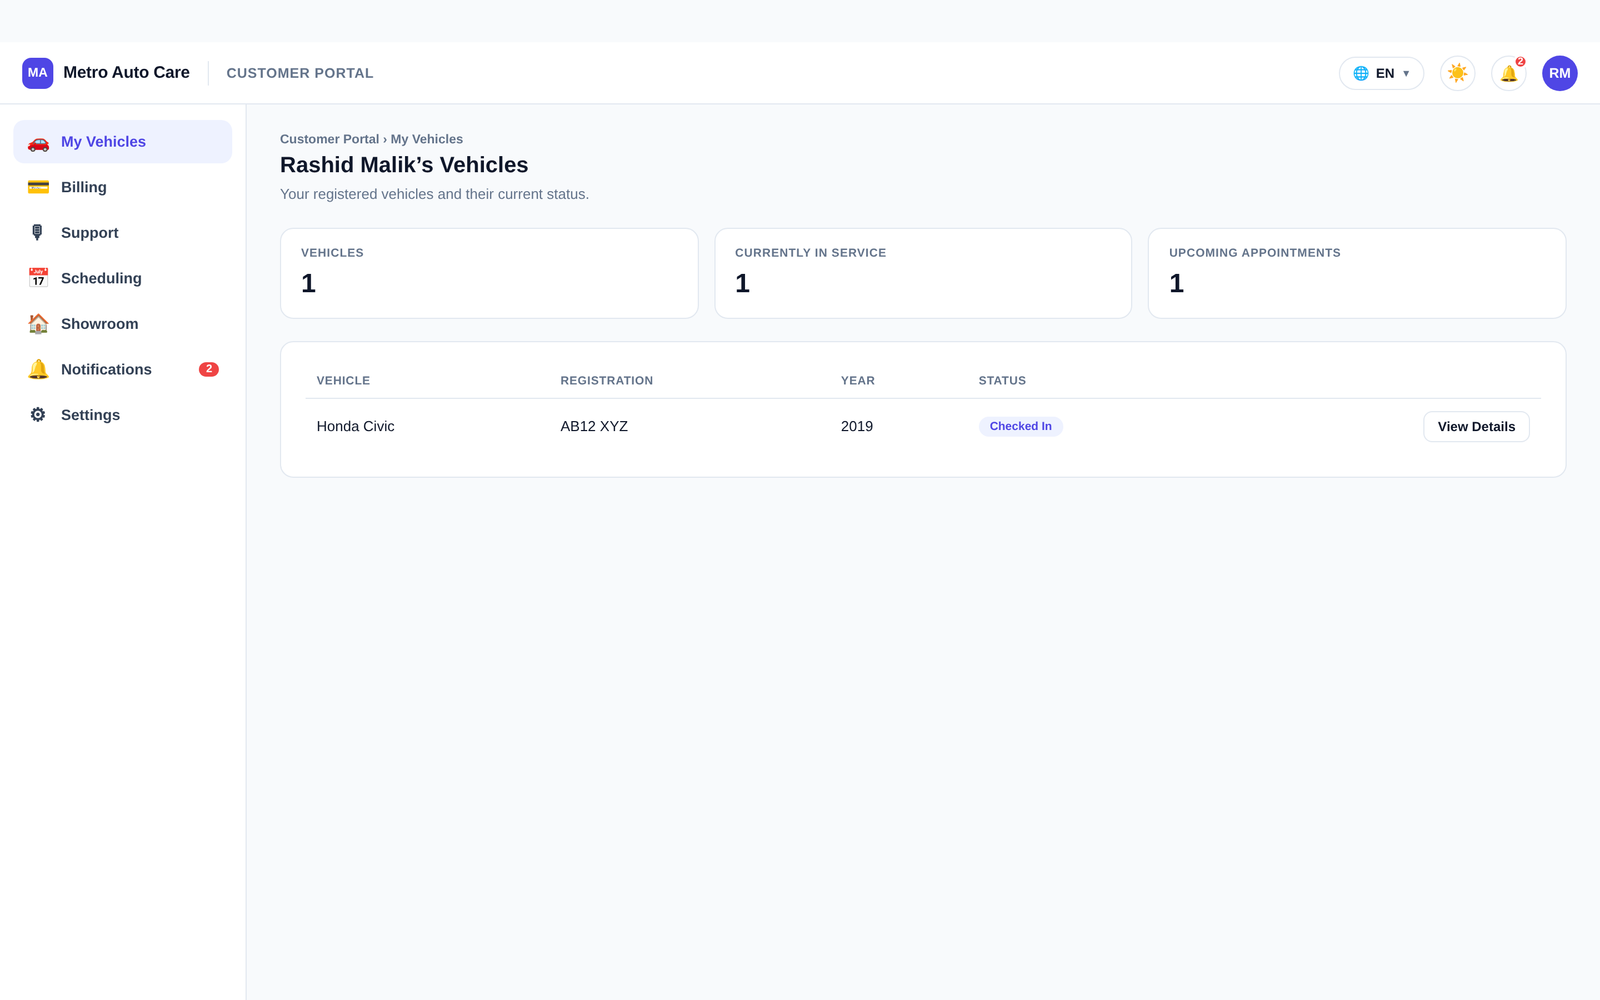
Task: Click the year 2019 cell
Action: coord(857,426)
